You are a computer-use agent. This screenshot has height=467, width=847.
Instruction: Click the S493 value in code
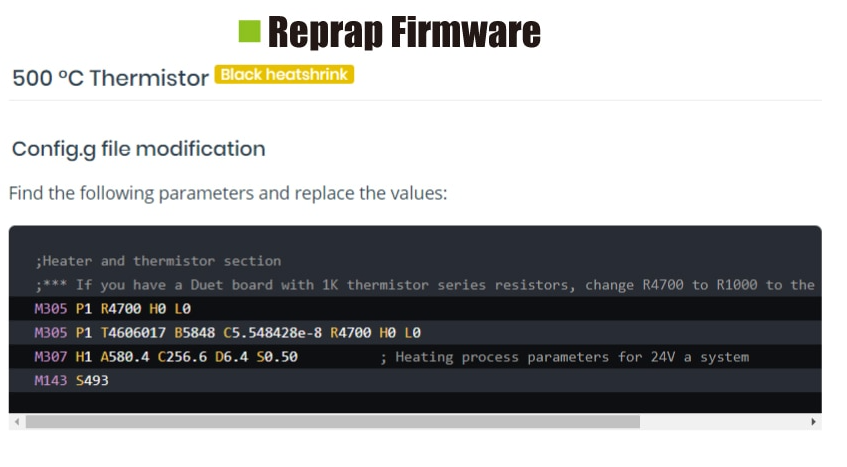point(92,381)
